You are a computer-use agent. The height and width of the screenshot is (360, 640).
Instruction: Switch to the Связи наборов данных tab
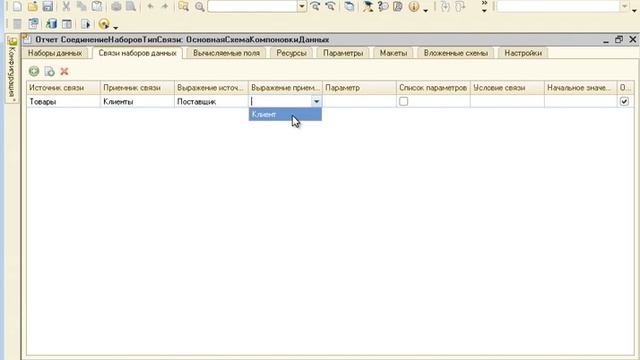tap(138, 53)
